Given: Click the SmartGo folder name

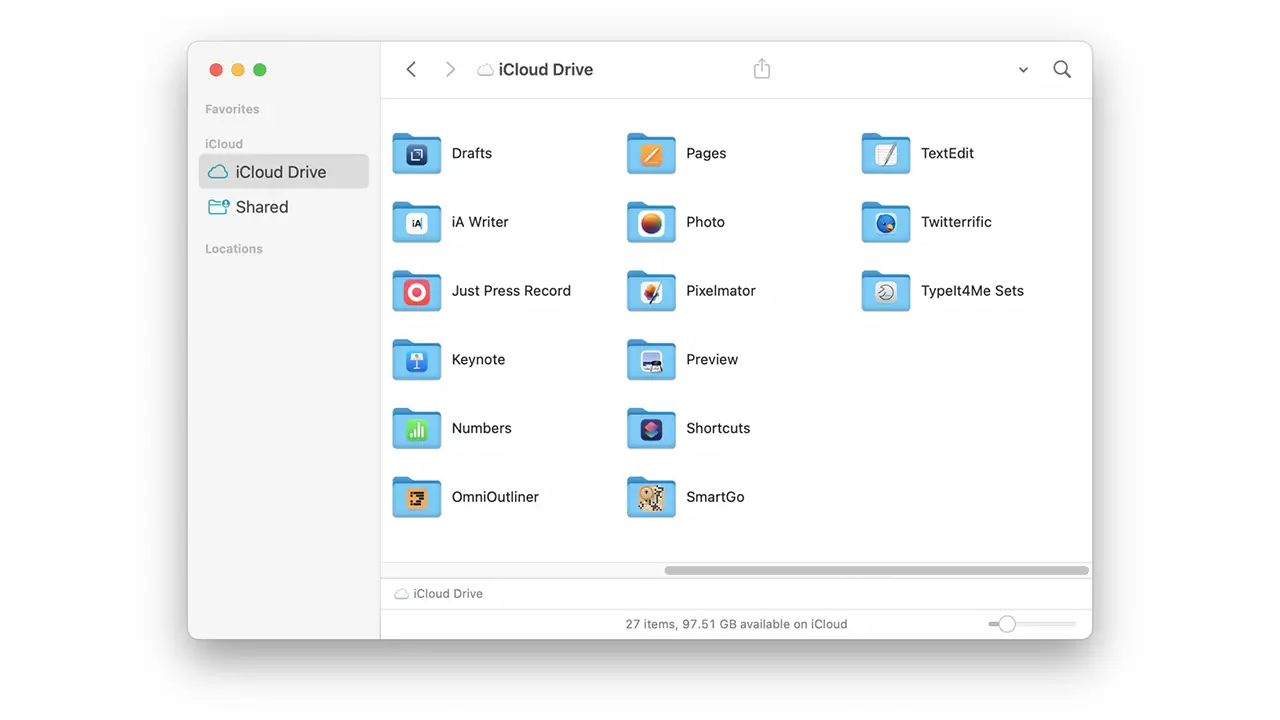Looking at the screenshot, I should coord(715,497).
